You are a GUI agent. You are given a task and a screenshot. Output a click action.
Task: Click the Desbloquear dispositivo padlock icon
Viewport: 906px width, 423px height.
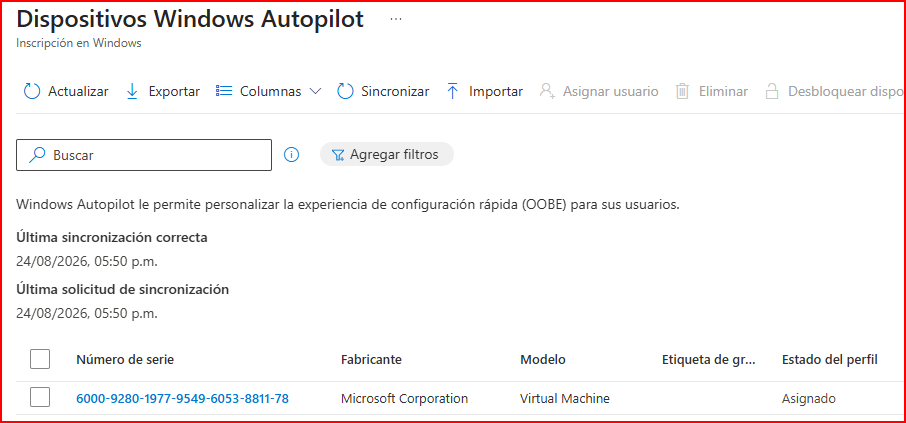tap(772, 91)
